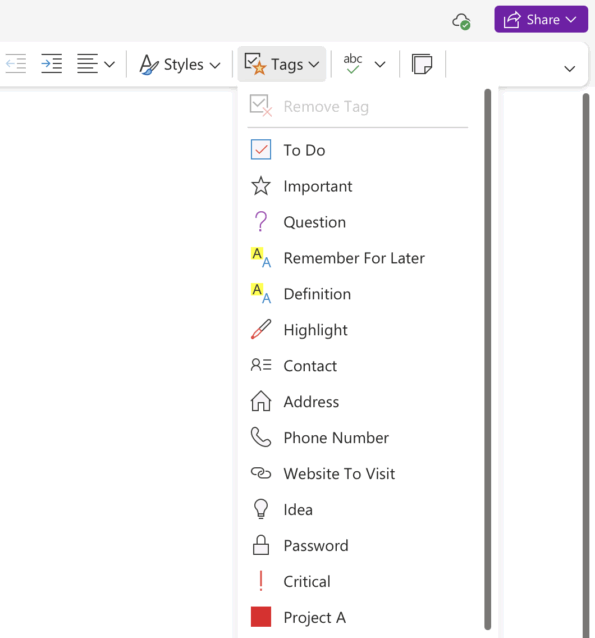
Task: Click the purple Share button
Action: [541, 19]
